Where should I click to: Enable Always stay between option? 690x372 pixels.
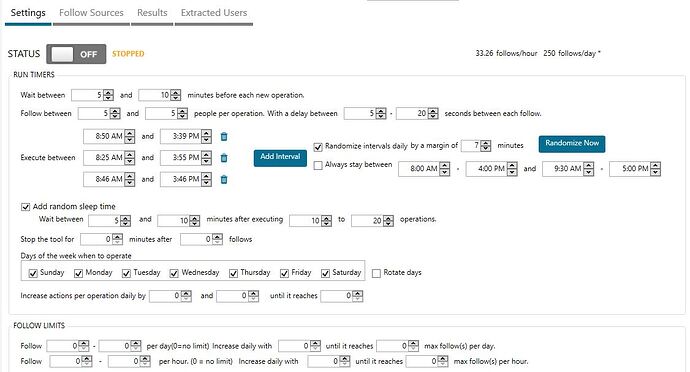click(318, 166)
